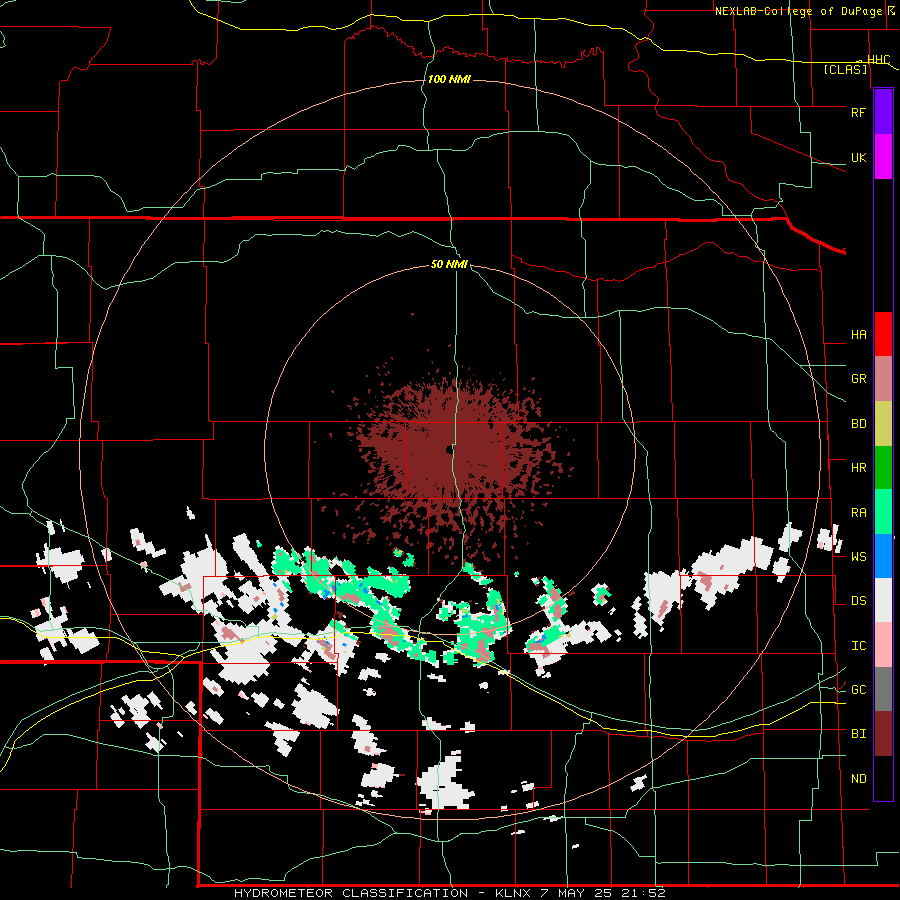Select the BD big drops yellow swatch

[x=883, y=424]
